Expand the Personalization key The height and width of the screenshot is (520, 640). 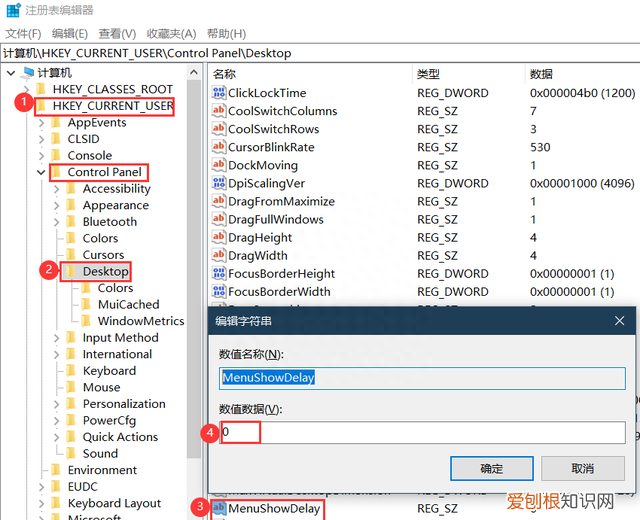click(x=56, y=404)
